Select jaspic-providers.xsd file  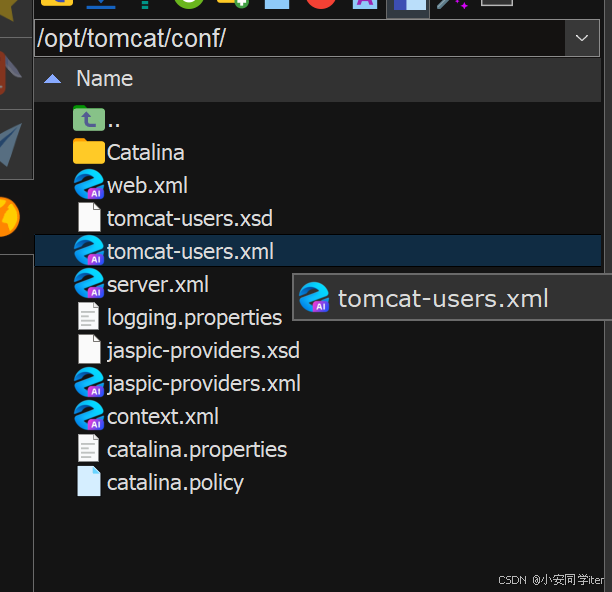[203, 351]
